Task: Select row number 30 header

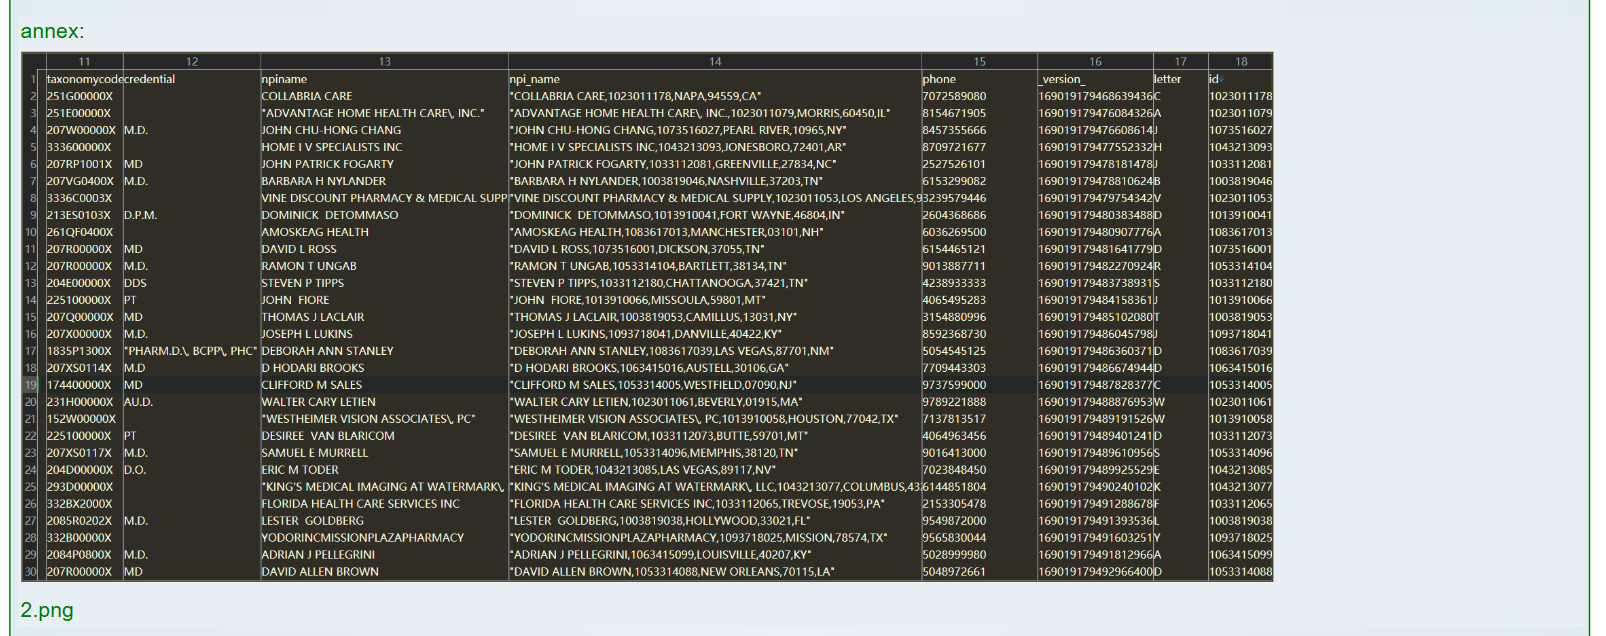Action: click(x=31, y=572)
